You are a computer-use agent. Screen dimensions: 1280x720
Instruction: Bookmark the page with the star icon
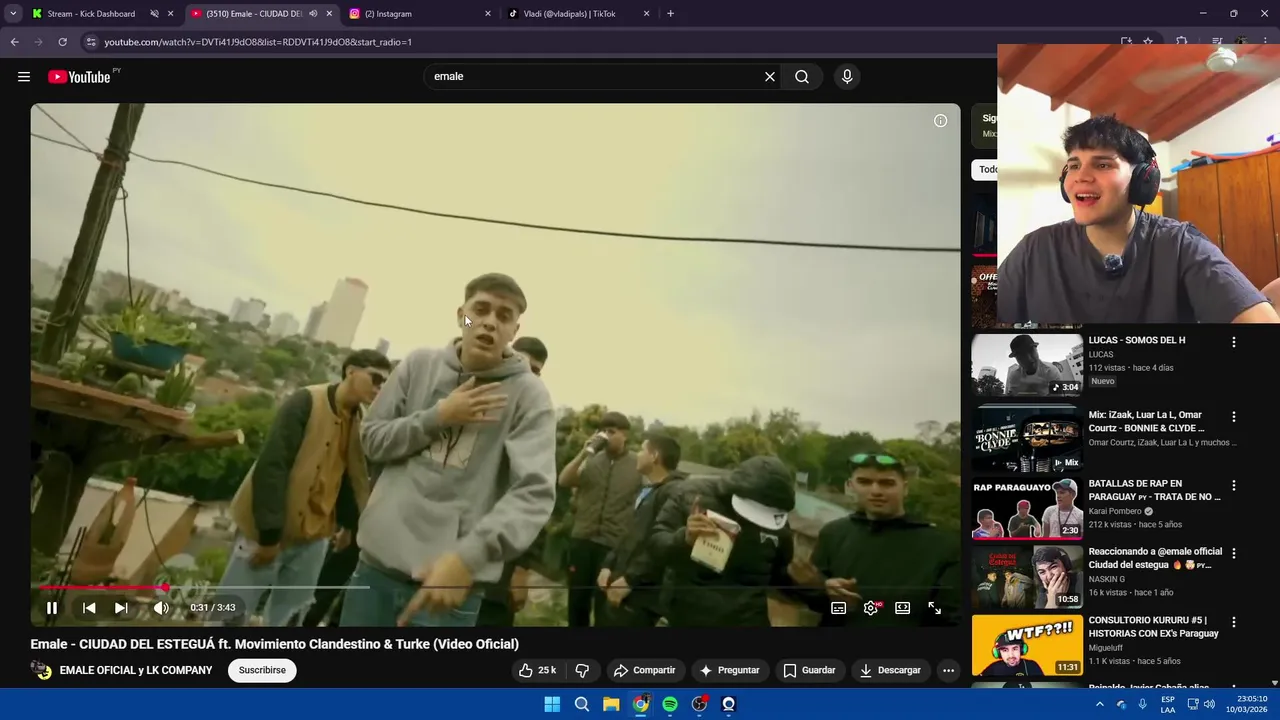[x=1149, y=42]
